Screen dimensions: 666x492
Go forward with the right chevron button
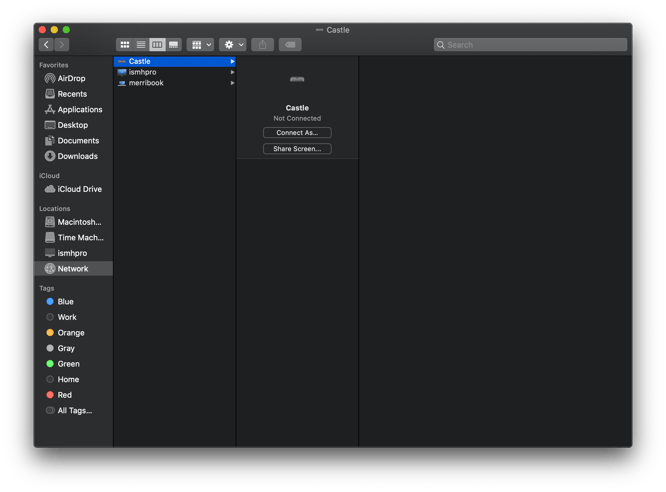pos(62,45)
